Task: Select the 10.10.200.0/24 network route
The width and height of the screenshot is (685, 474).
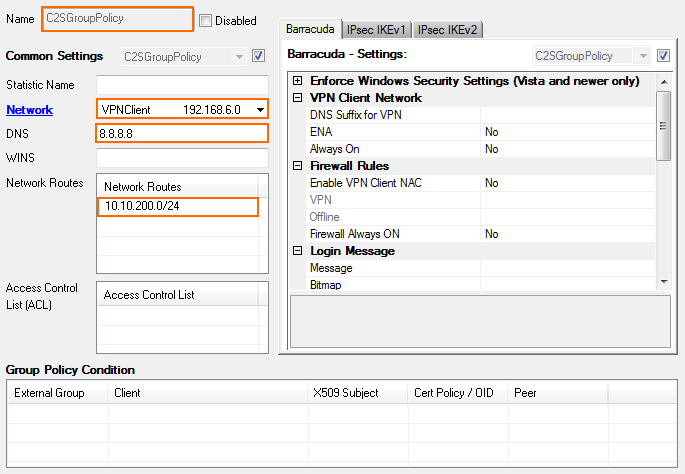Action: [x=178, y=206]
